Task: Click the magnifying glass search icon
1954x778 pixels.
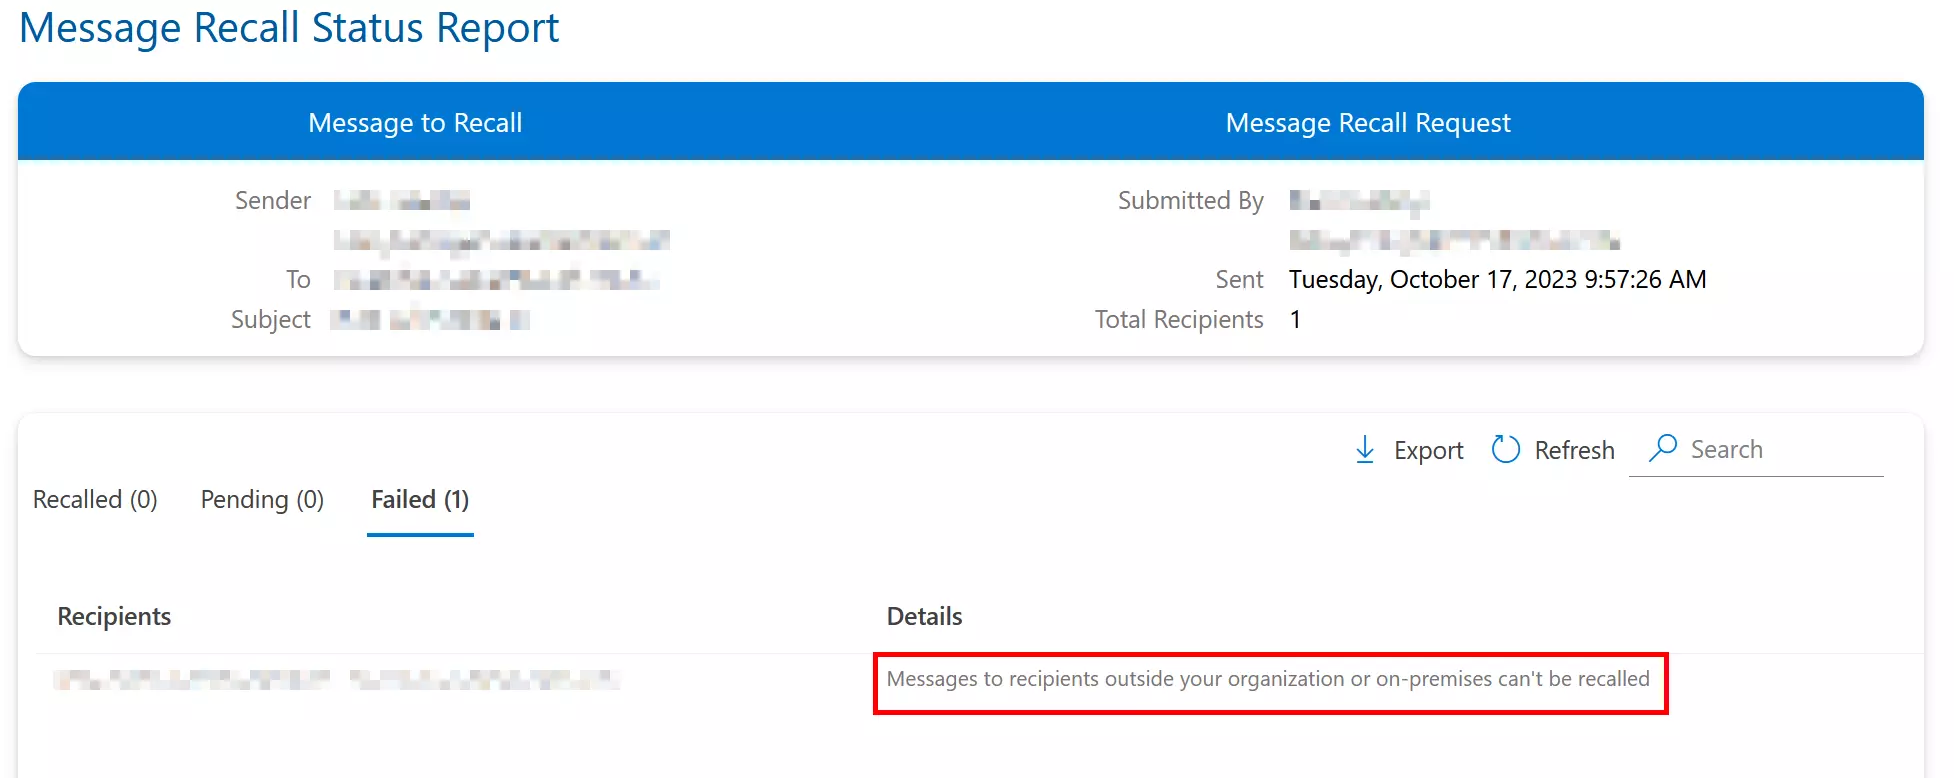Action: point(1662,448)
